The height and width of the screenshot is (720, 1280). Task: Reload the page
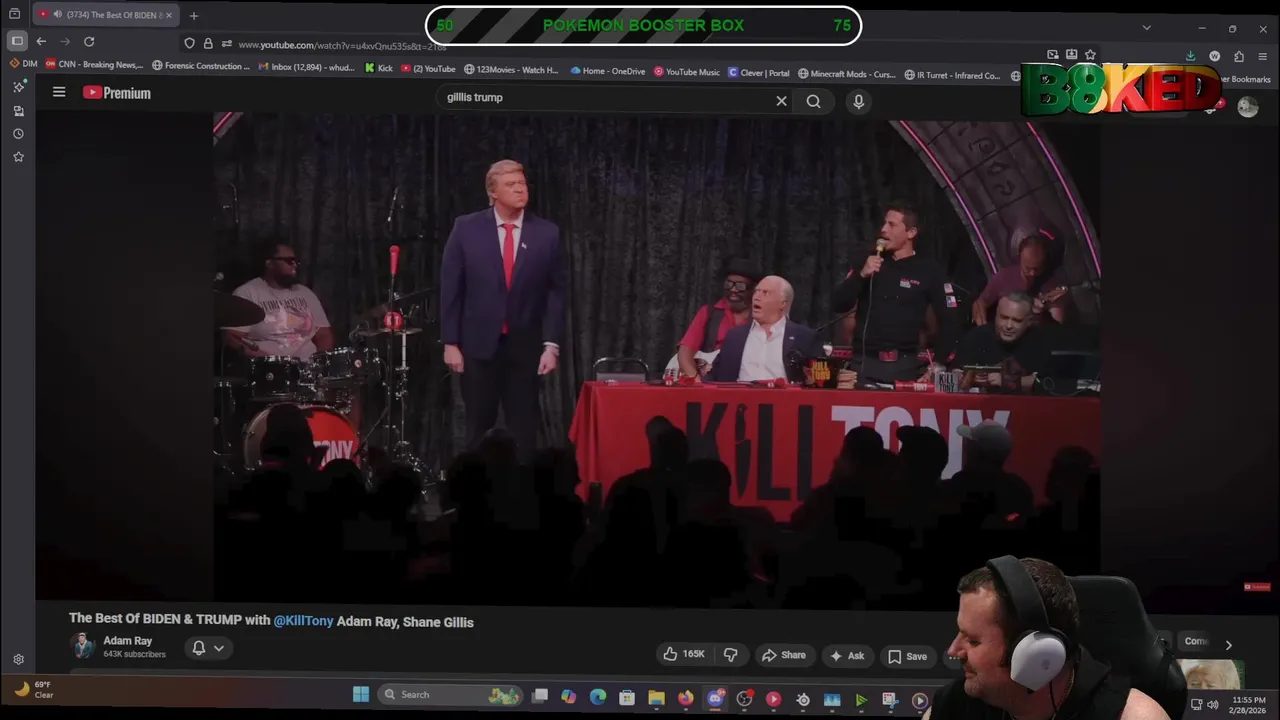(89, 41)
